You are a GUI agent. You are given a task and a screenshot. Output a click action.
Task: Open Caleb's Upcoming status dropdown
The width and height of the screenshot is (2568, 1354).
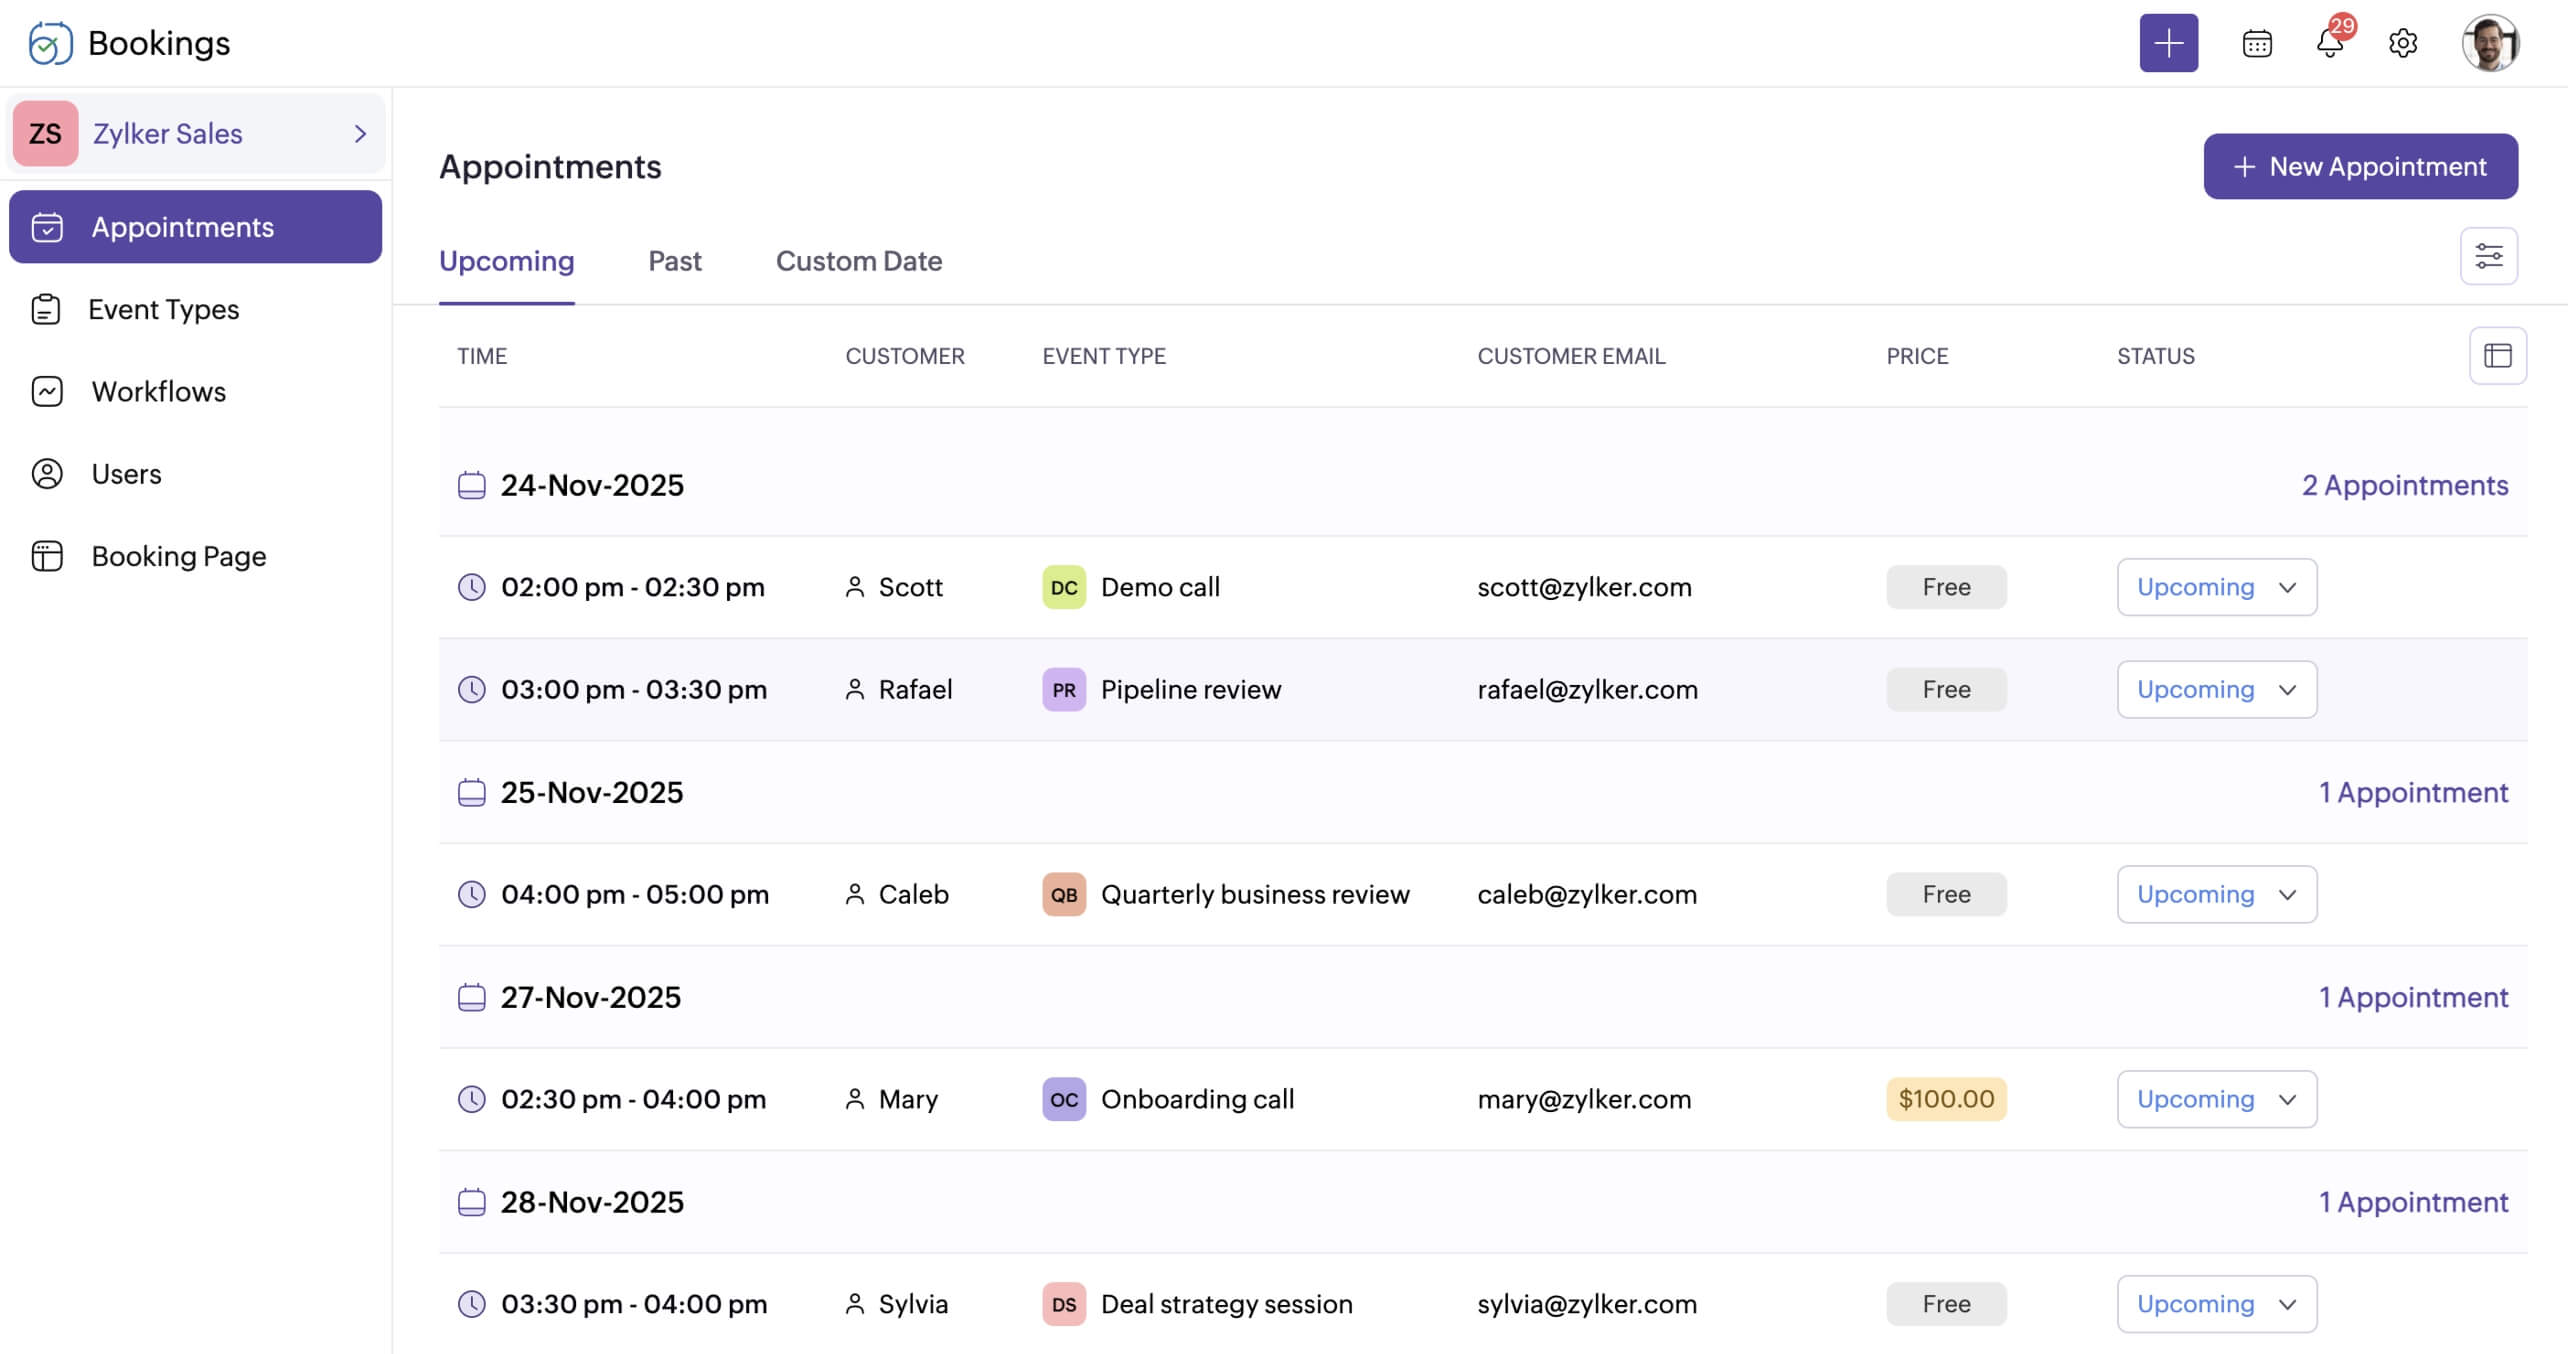(2216, 894)
